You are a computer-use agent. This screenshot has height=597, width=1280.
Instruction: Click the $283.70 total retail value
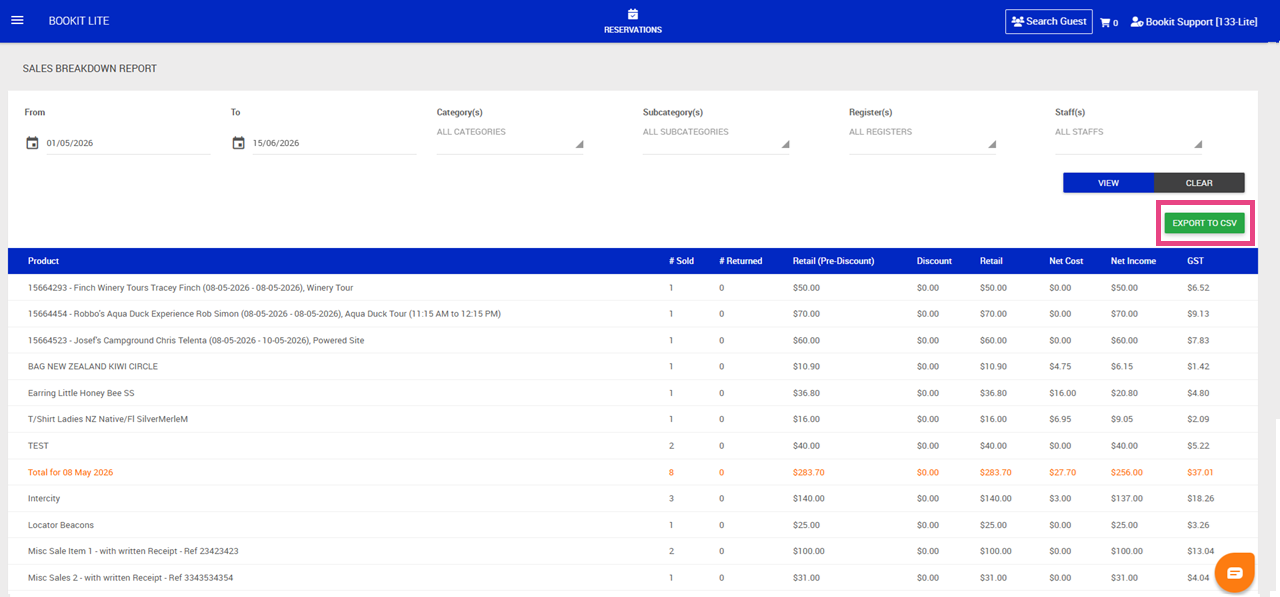(995, 472)
